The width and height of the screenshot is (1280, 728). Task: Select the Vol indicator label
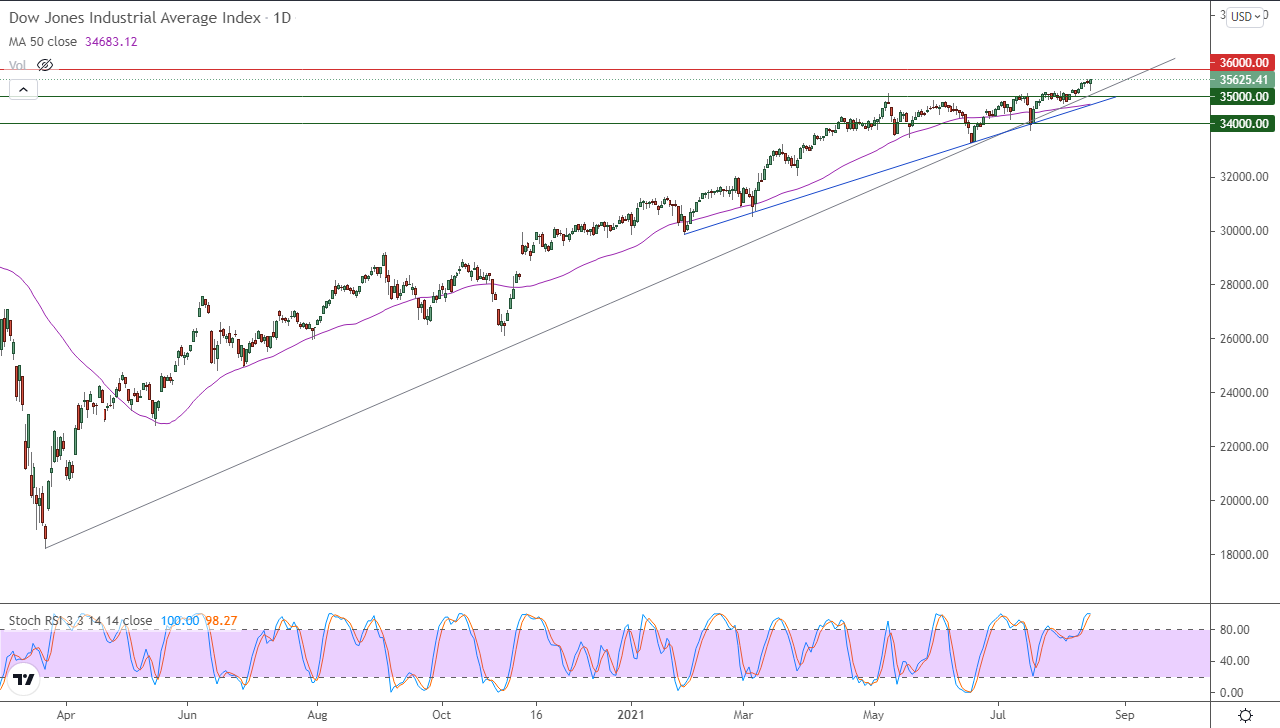point(18,65)
